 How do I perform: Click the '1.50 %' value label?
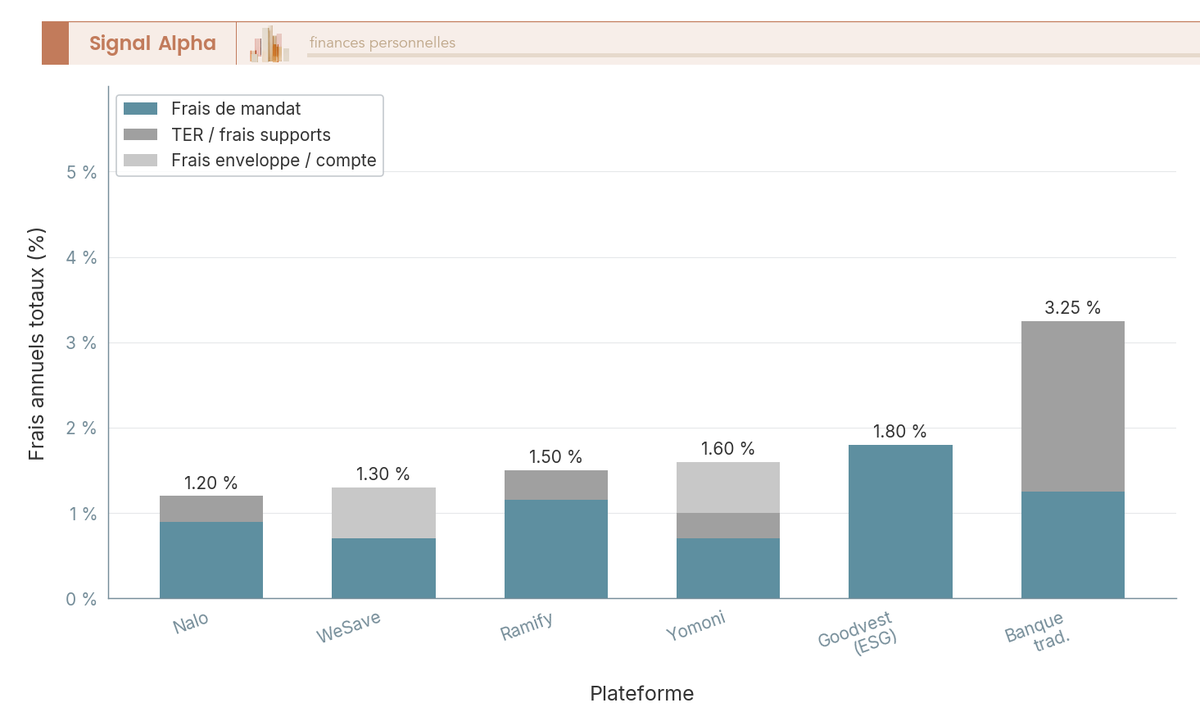pyautogui.click(x=556, y=457)
